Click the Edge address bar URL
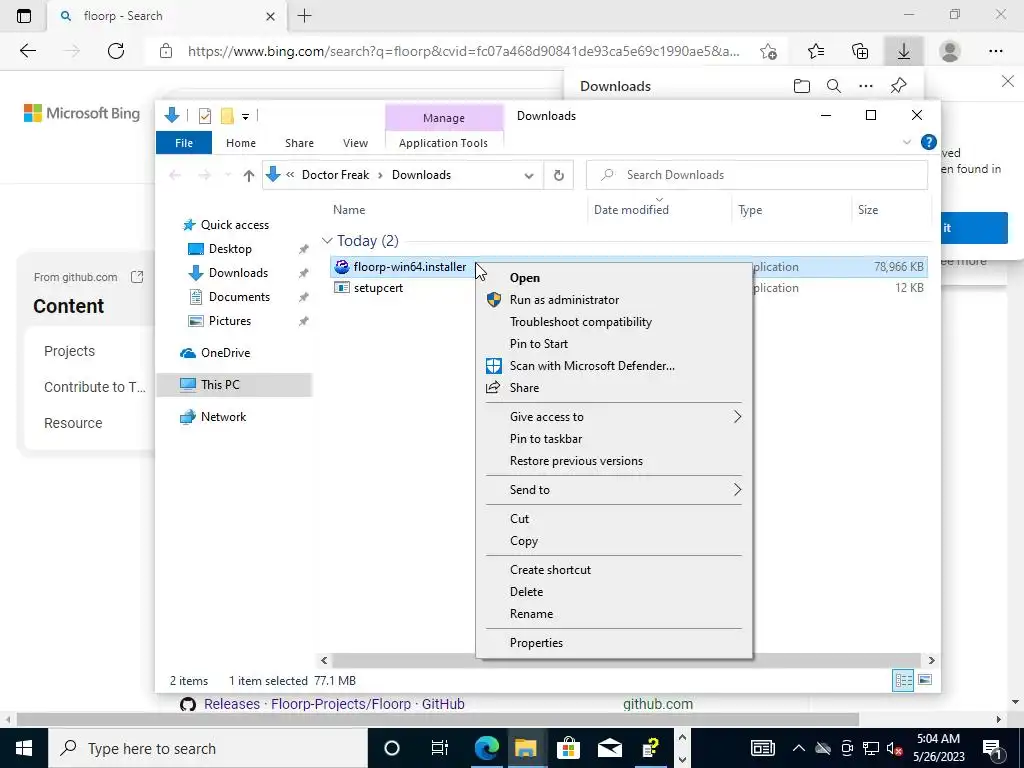The height and width of the screenshot is (768, 1024). click(464, 51)
